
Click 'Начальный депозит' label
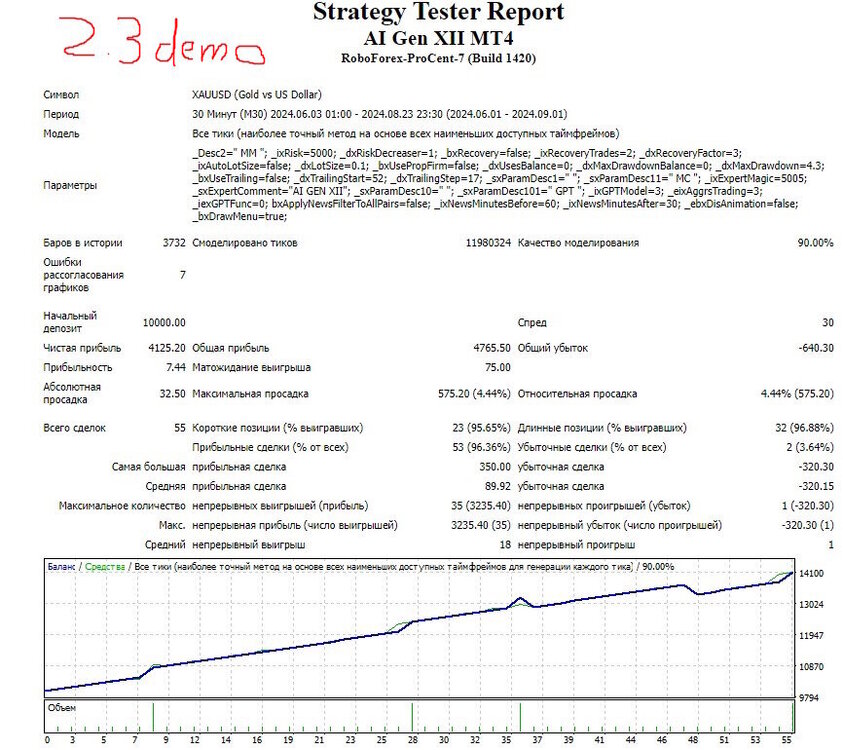(x=70, y=322)
